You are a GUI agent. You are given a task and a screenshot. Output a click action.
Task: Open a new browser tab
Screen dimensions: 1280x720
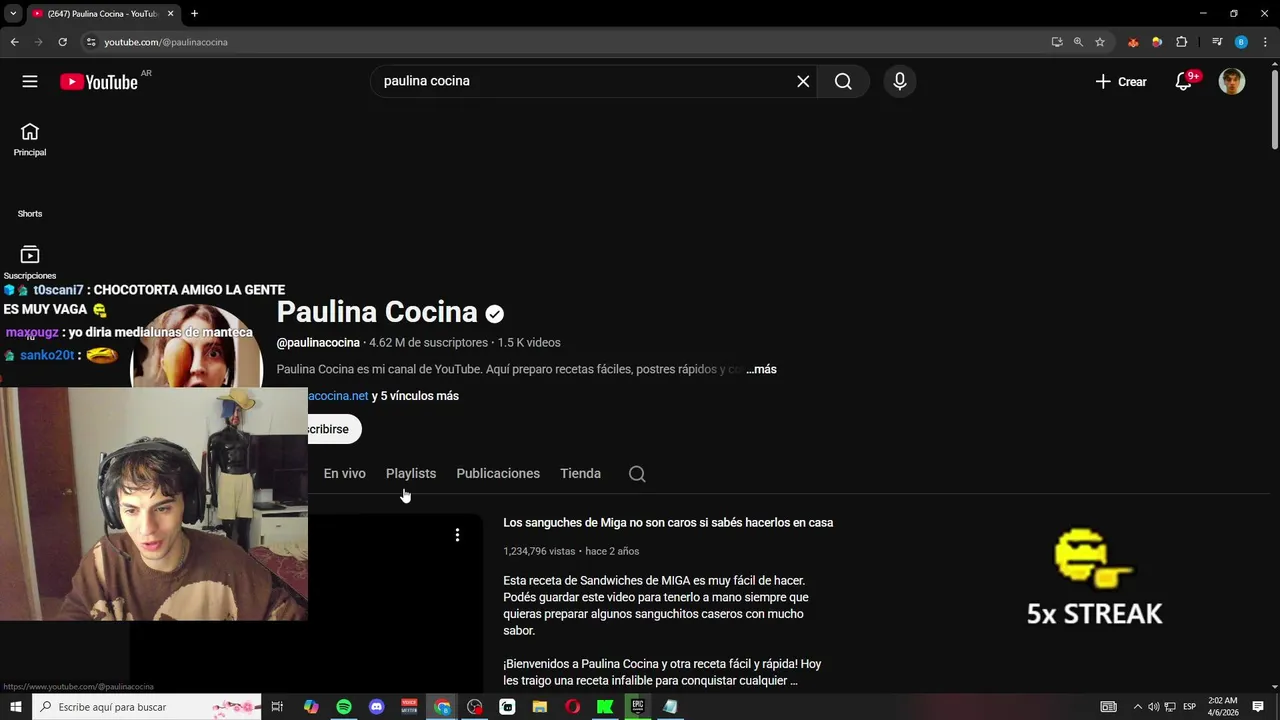[194, 14]
